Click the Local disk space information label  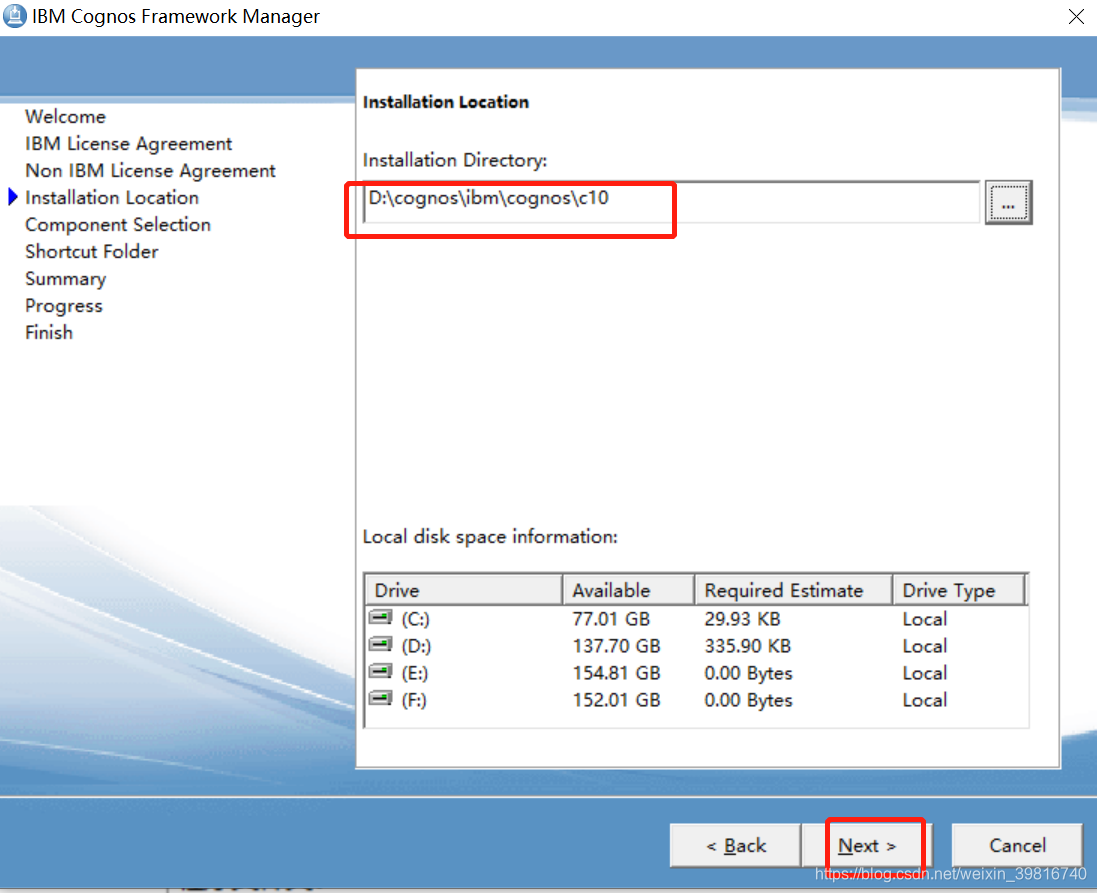point(490,537)
